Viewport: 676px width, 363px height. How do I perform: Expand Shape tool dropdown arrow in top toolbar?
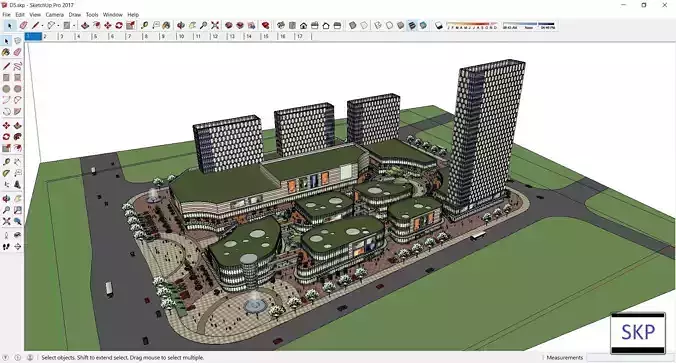click(74, 26)
